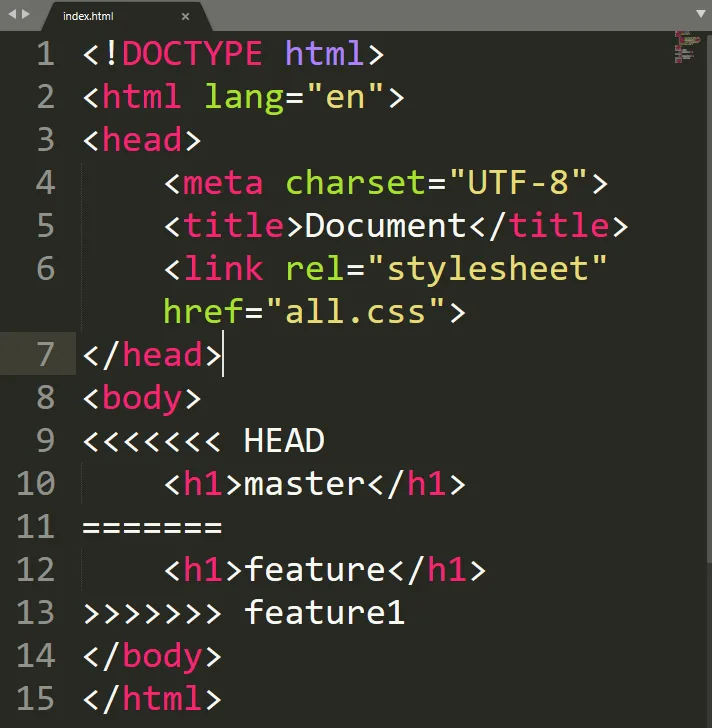Click the link tag name
Viewport: 712px width, 728px height.
(x=223, y=268)
